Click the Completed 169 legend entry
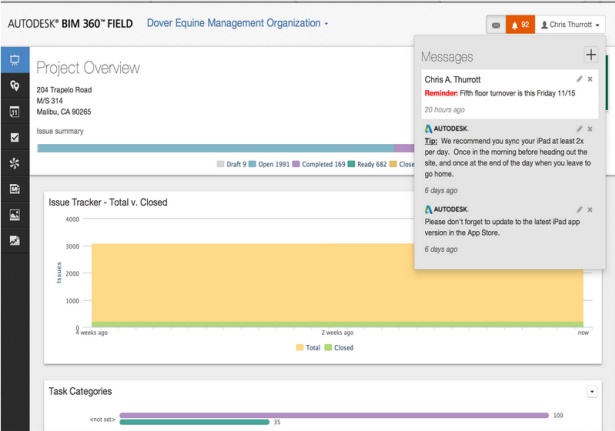615x431 pixels. tap(319, 164)
